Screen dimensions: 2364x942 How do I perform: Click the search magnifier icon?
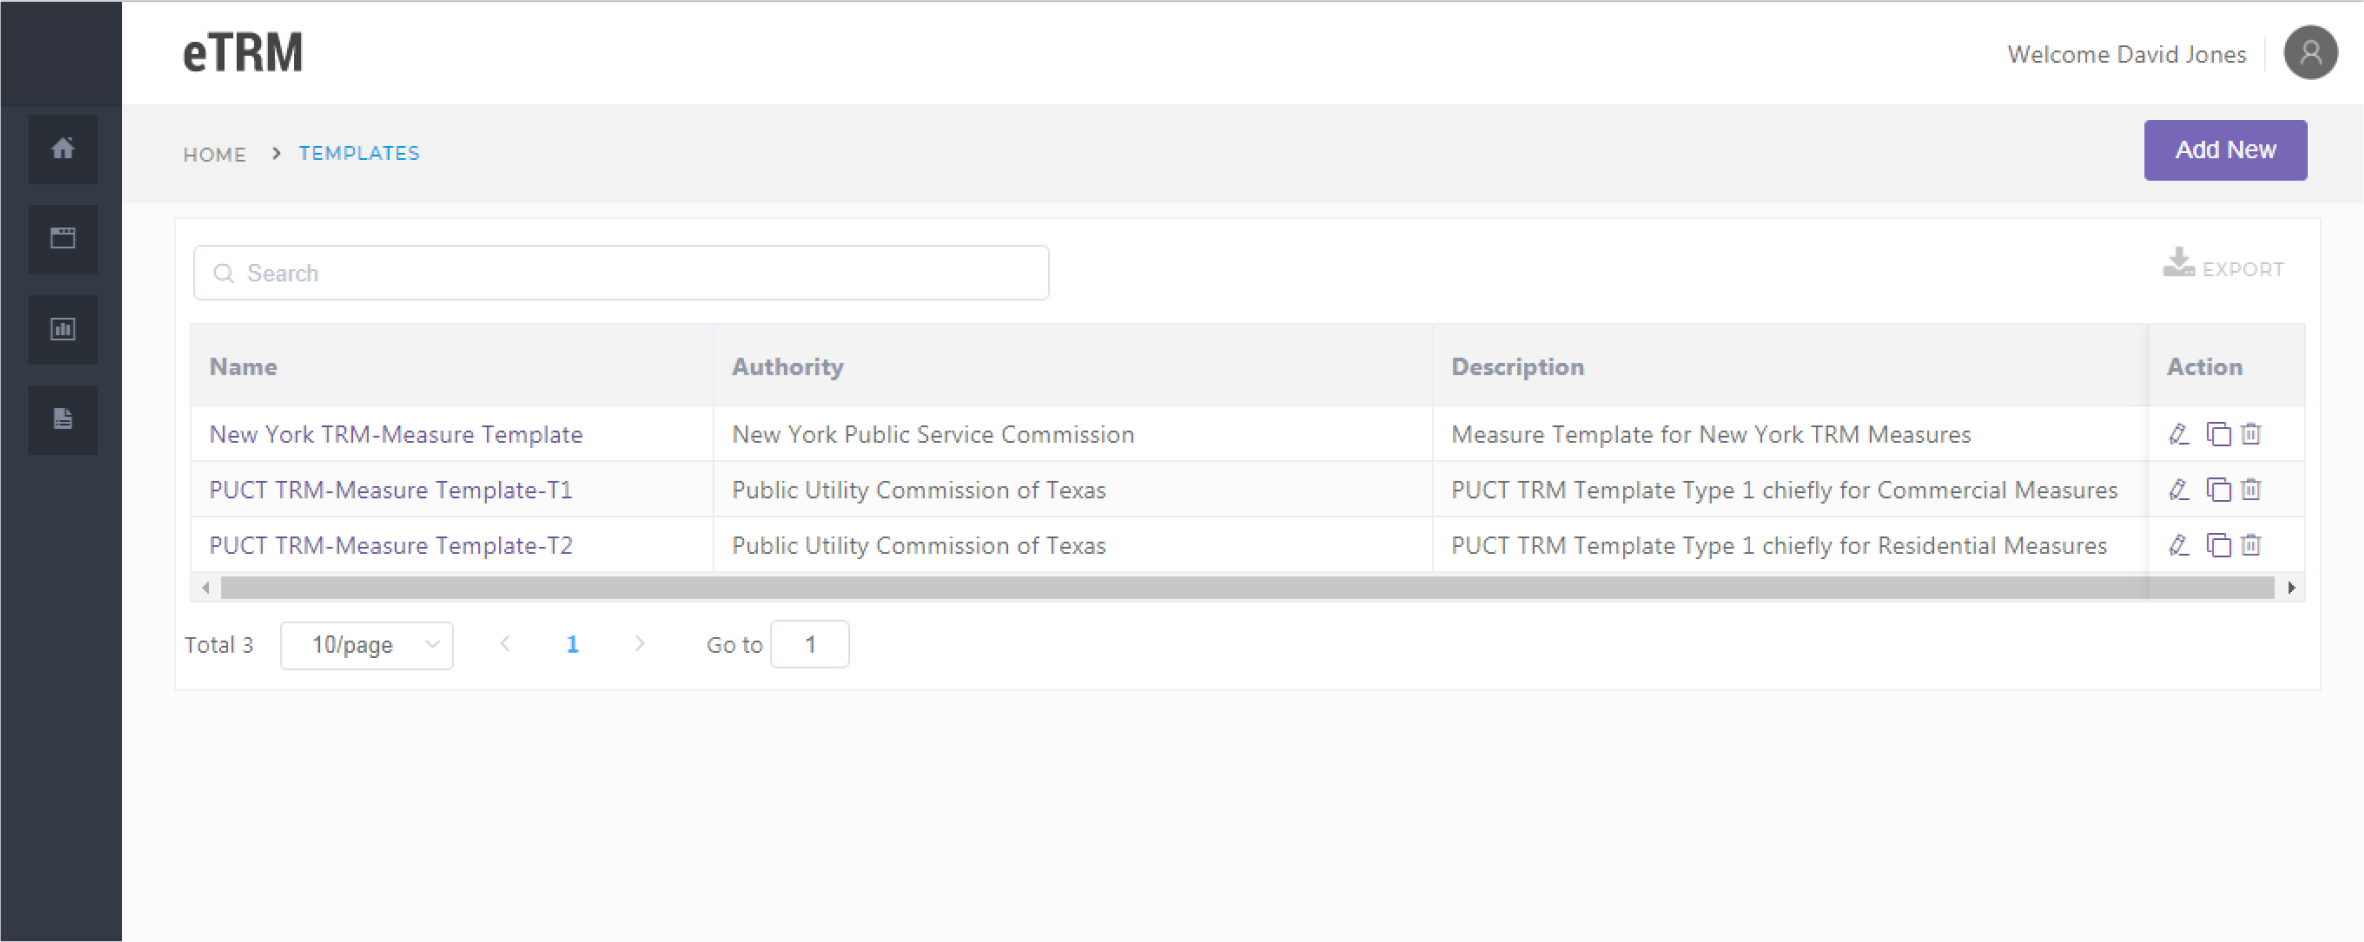pos(224,273)
